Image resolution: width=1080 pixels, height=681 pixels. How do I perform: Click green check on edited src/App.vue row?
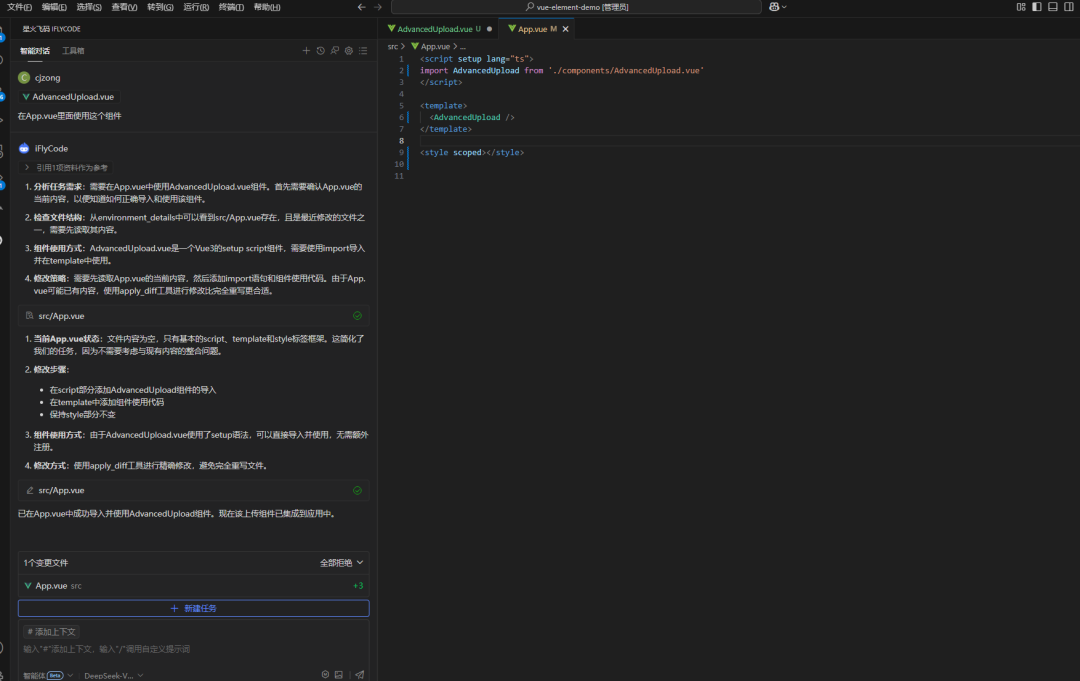(357, 490)
